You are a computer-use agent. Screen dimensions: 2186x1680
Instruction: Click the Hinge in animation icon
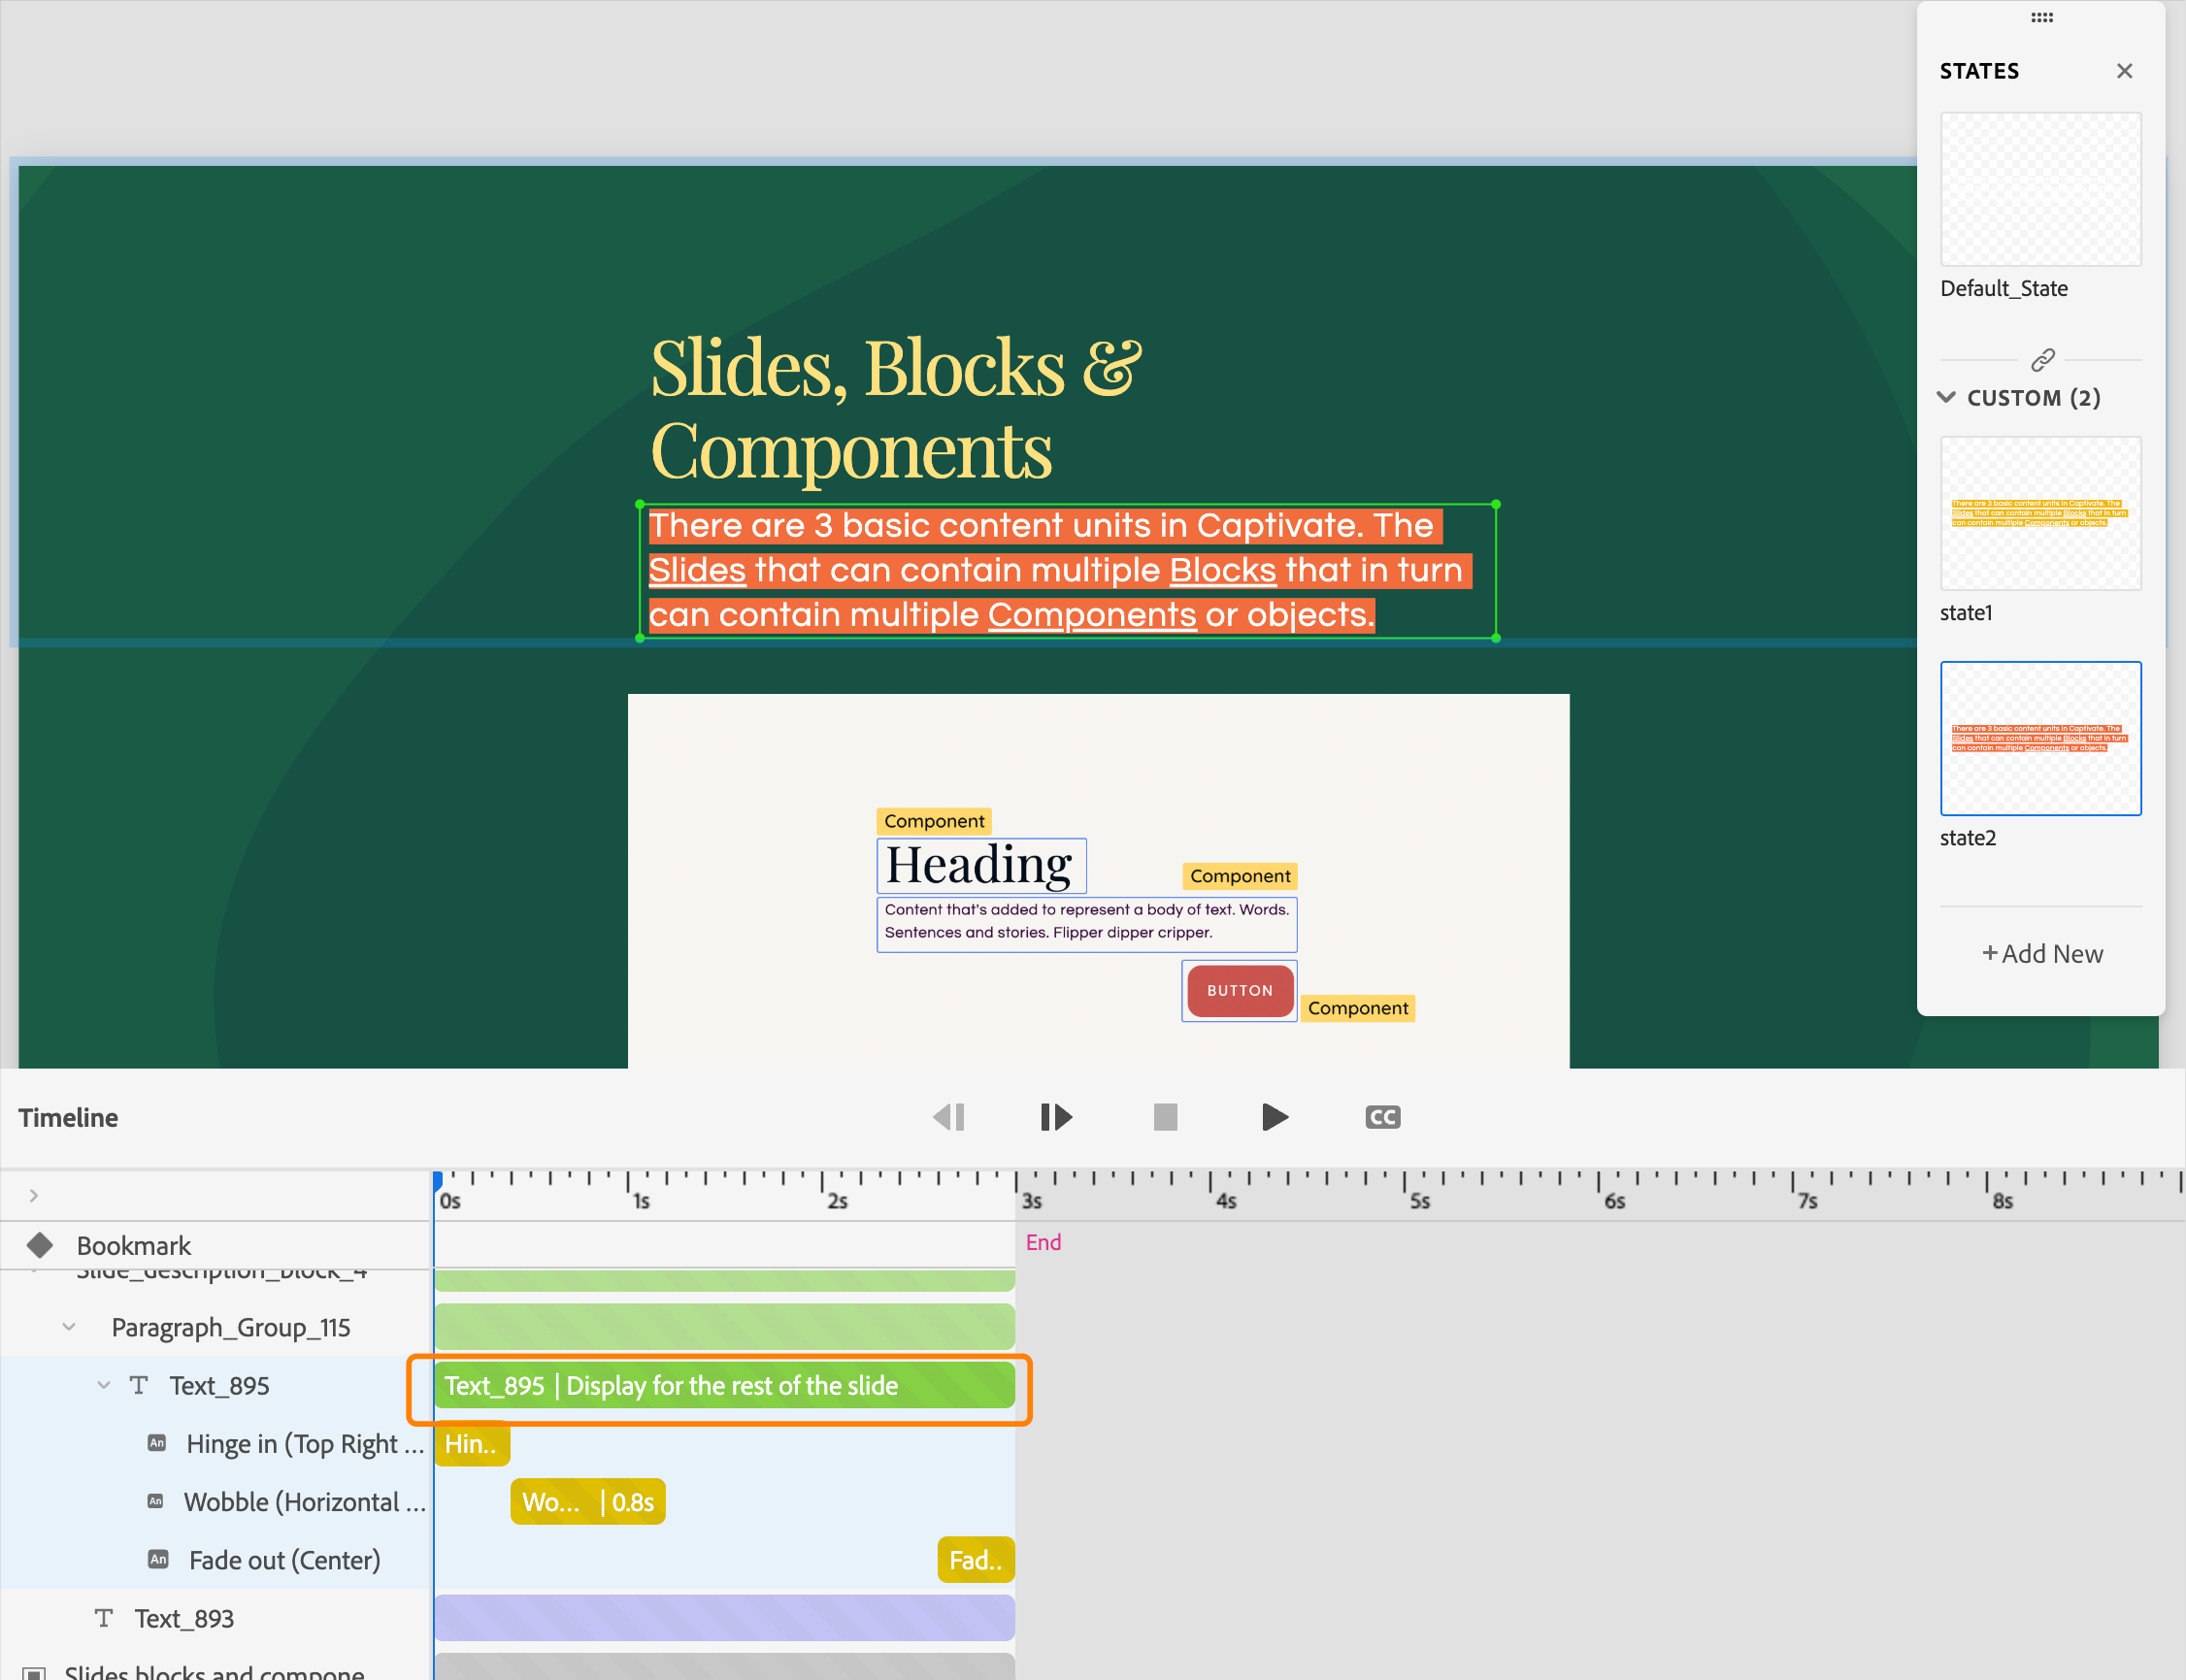pyautogui.click(x=157, y=1443)
